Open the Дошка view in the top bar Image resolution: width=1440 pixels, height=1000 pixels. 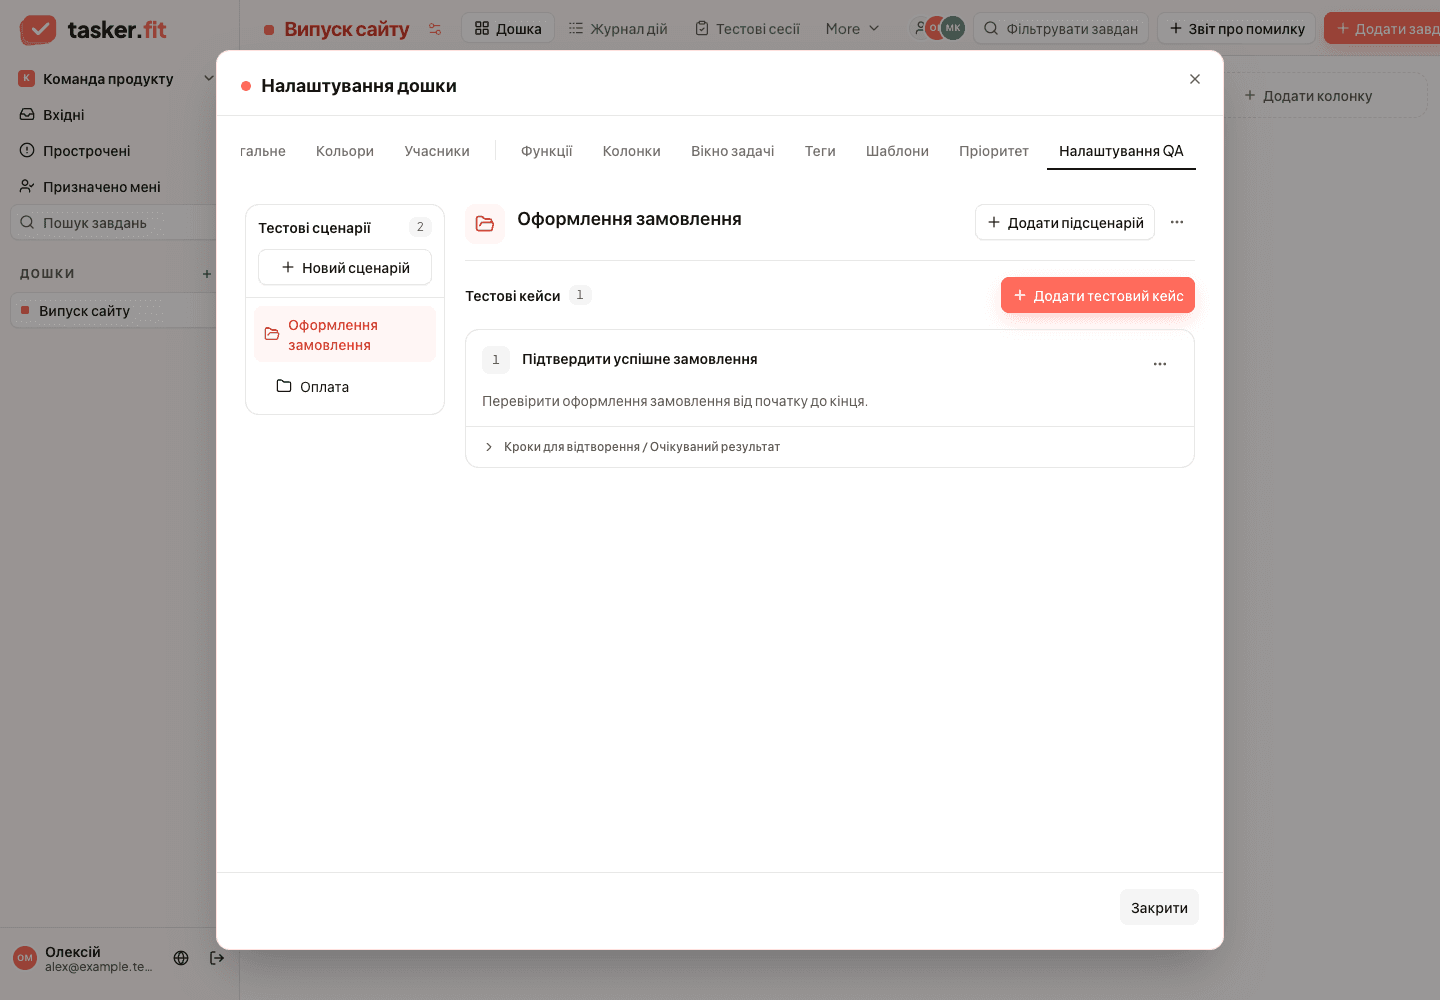508,28
